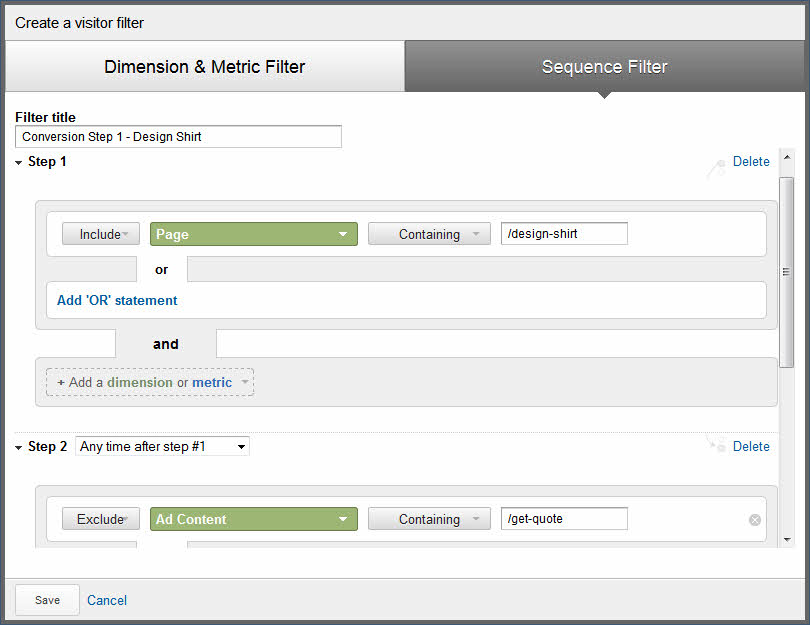The height and width of the screenshot is (625, 810).
Task: Toggle the Exclude button in Step 2
Action: click(101, 519)
